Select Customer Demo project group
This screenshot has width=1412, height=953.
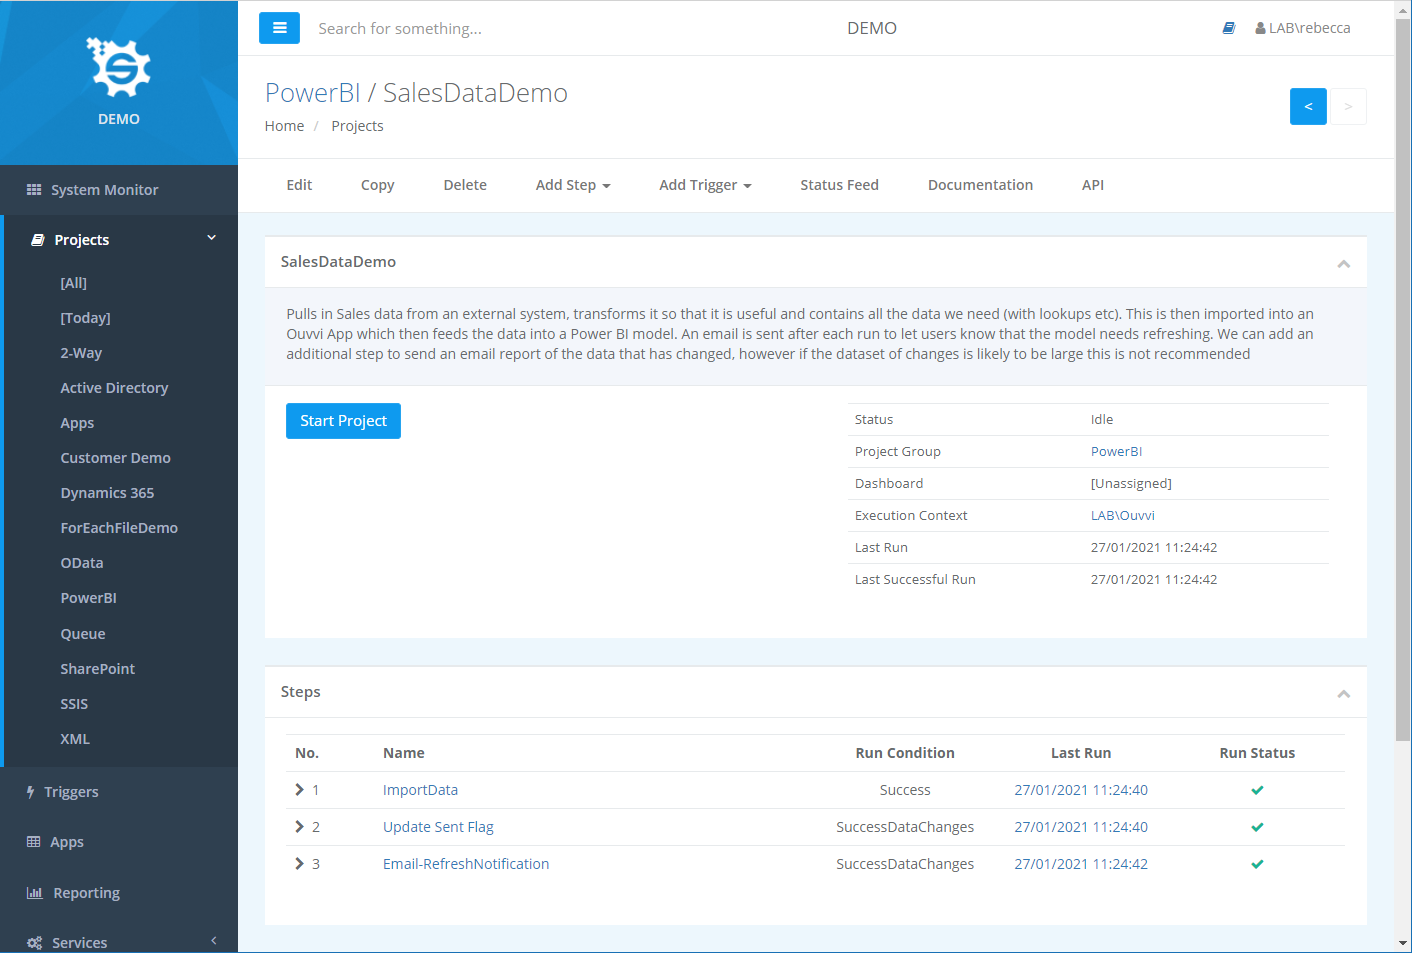click(x=115, y=458)
